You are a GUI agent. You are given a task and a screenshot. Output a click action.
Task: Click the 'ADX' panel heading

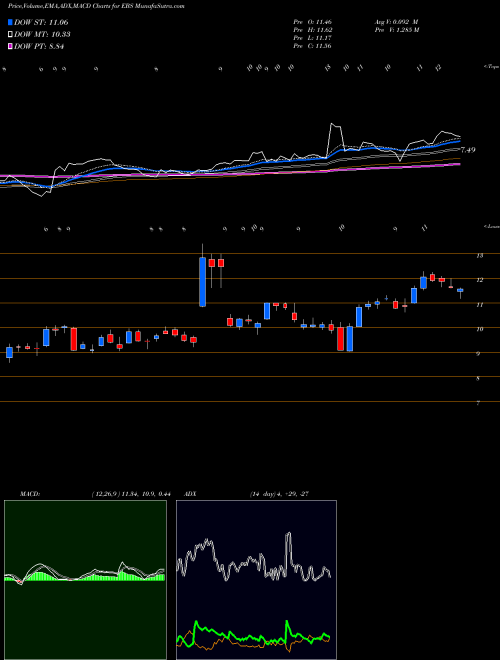tap(191, 494)
